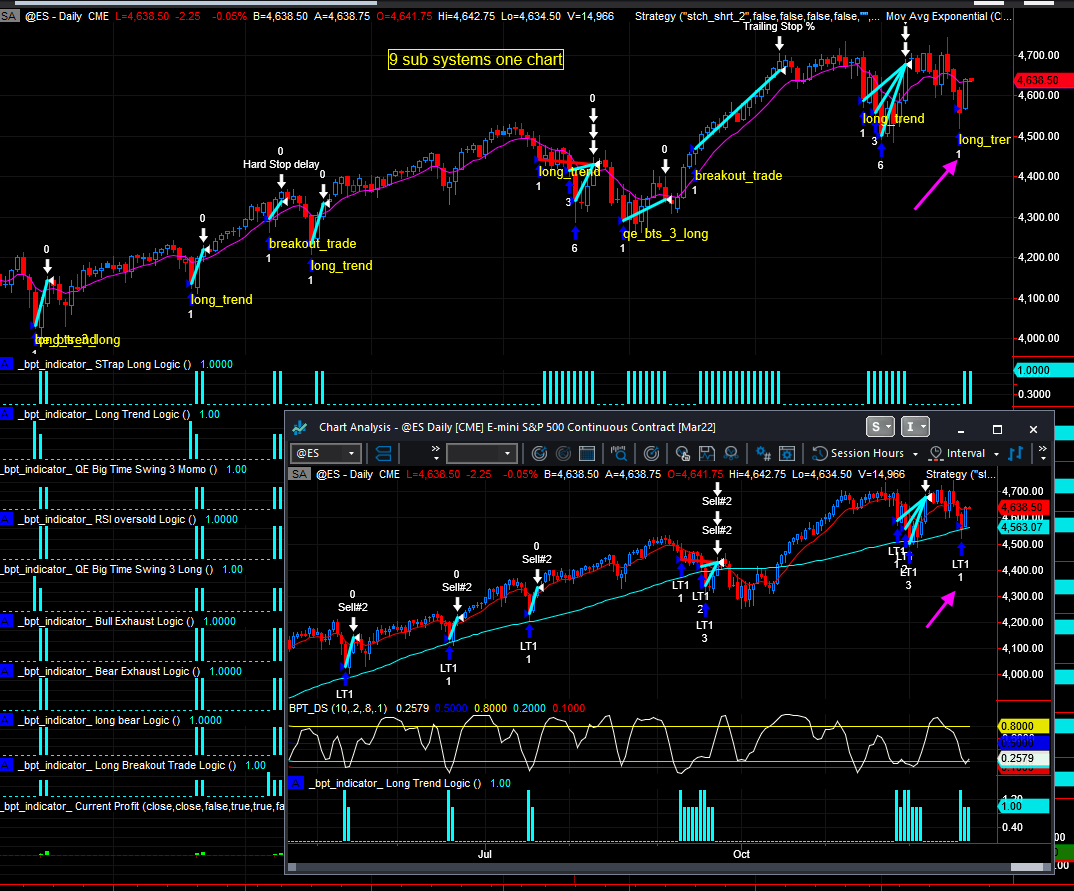Click the A badge beside Bull Exhaust Logic

[6, 621]
